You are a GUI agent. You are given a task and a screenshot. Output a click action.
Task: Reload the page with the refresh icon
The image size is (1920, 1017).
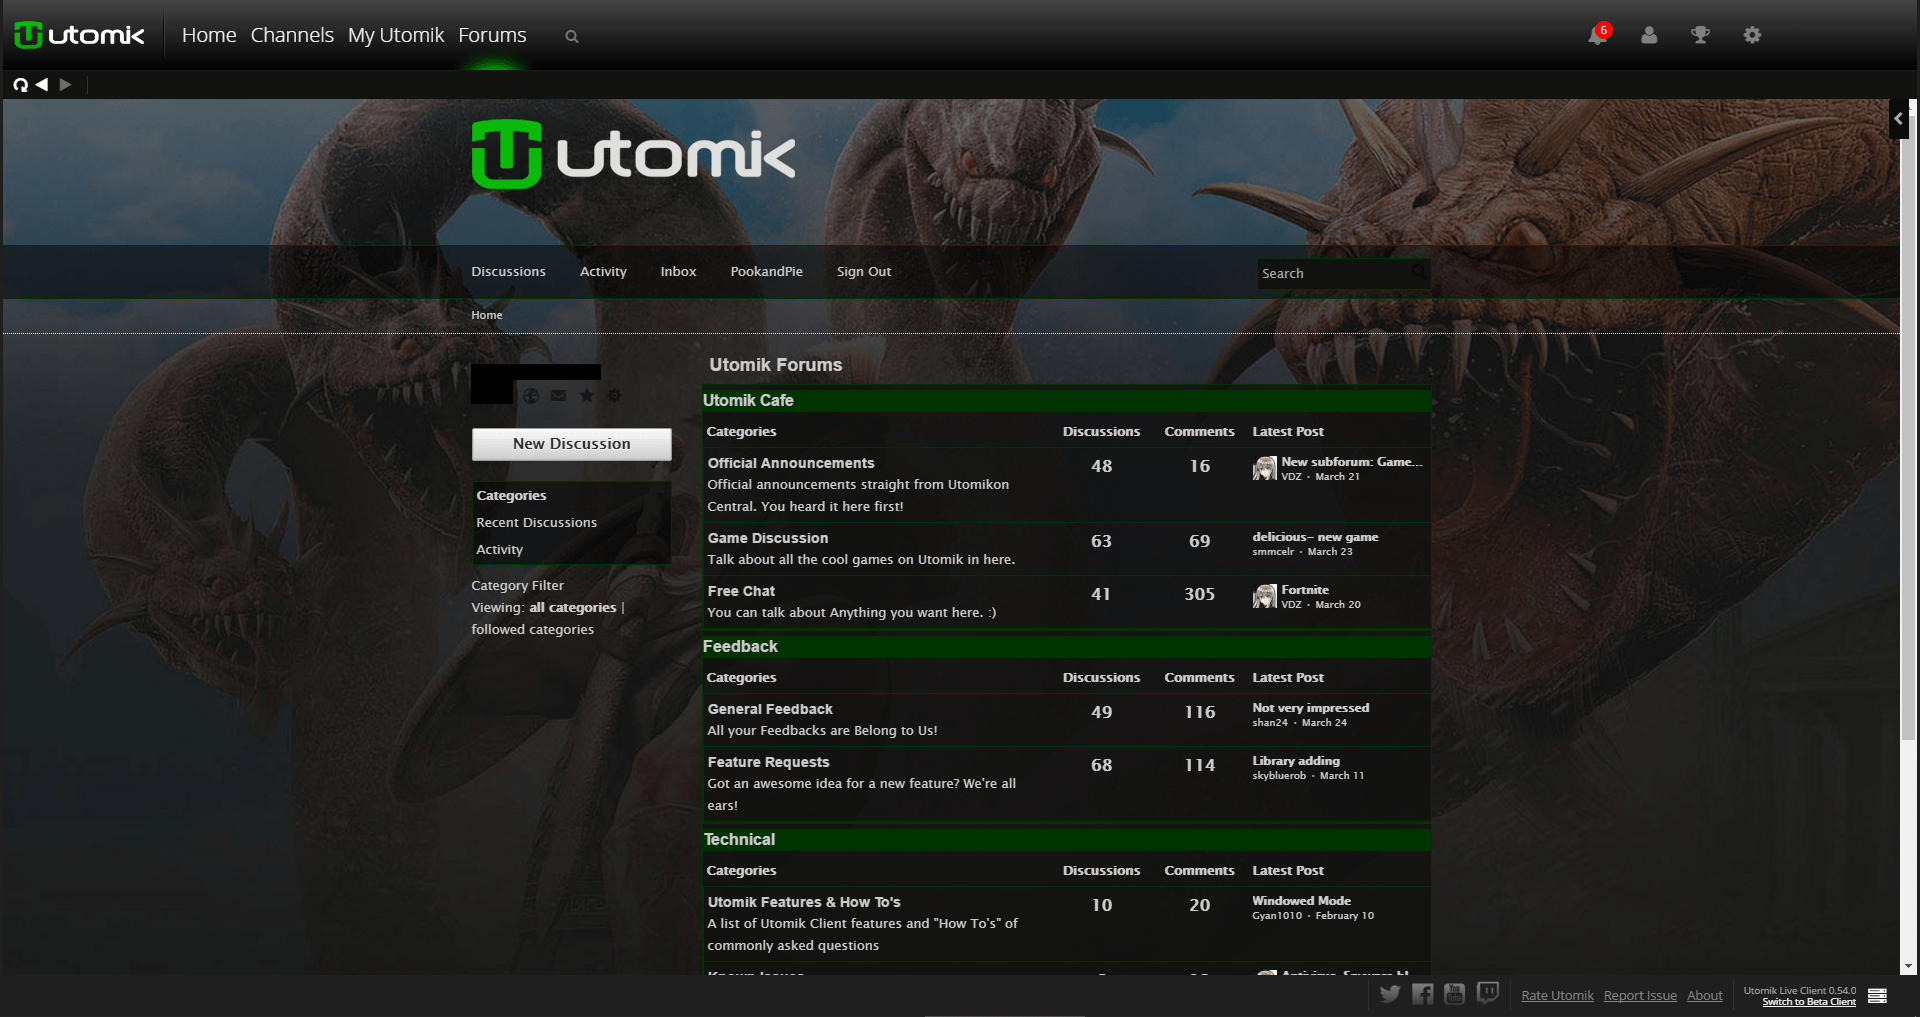point(20,85)
